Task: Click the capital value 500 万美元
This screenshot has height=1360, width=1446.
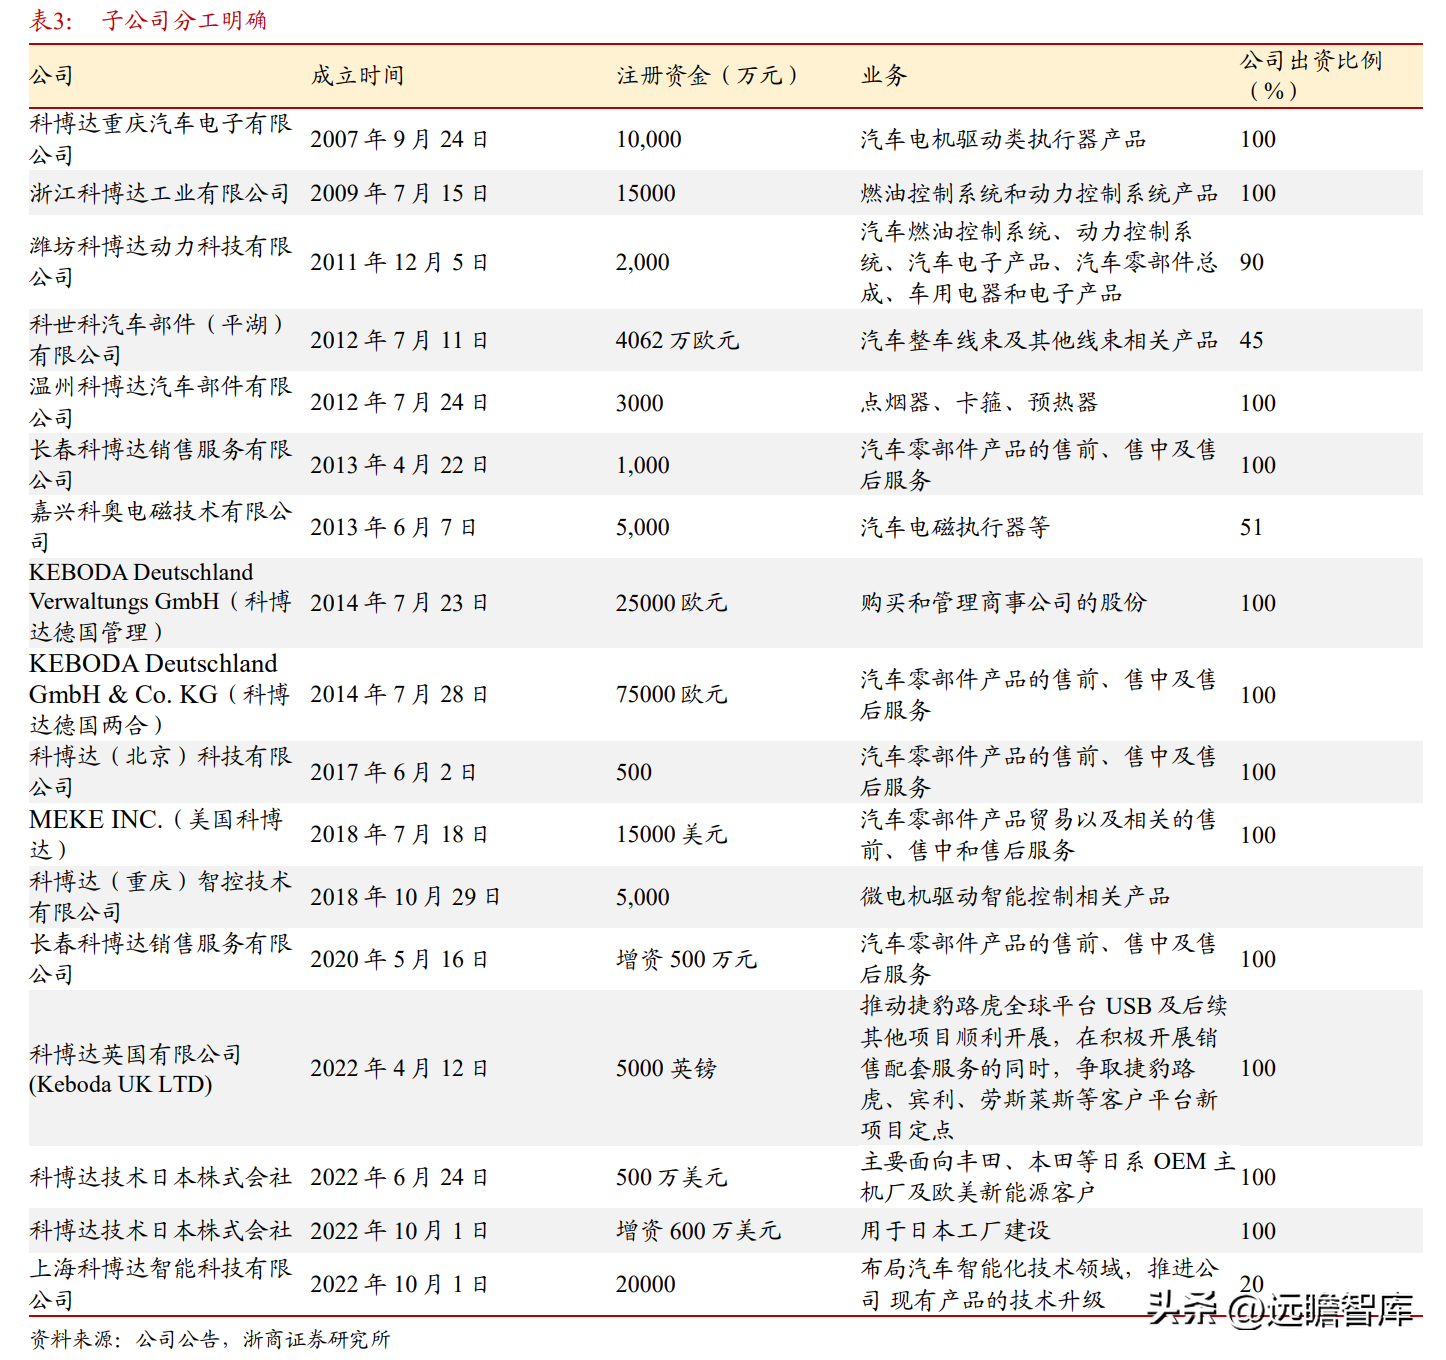Action: 671,1177
